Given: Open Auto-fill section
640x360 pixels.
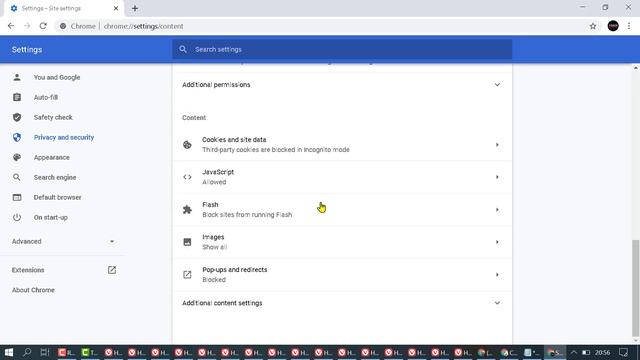Looking at the screenshot, I should tap(46, 97).
